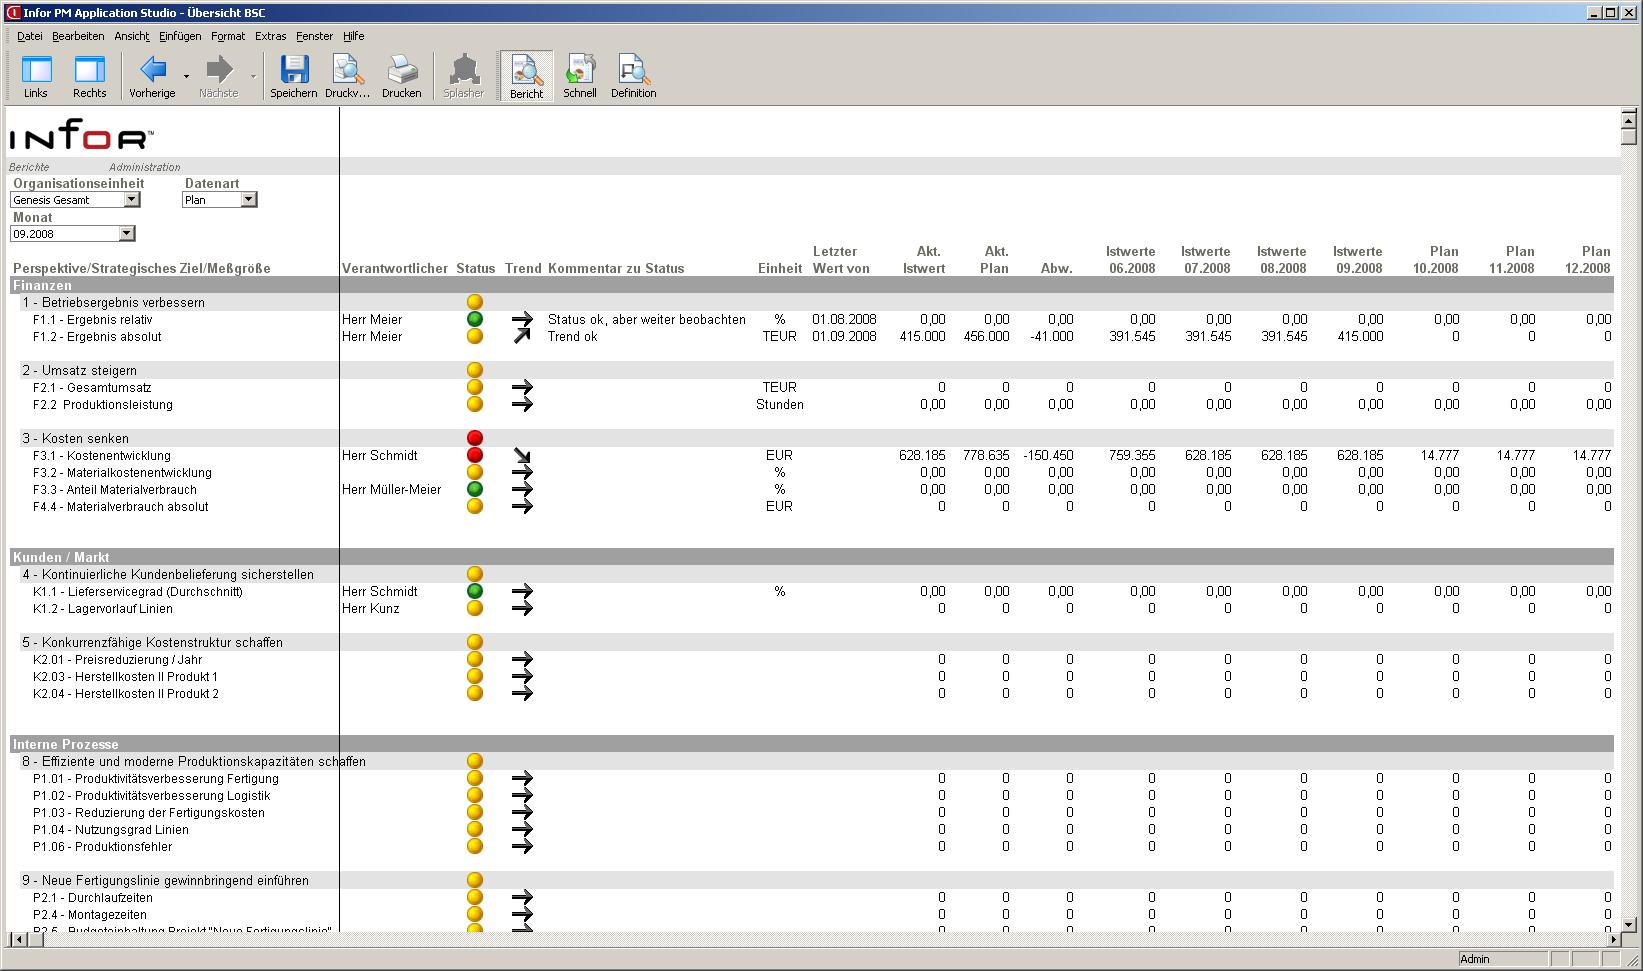This screenshot has width=1643, height=971.
Task: Click green status light for F3.3 Anteil Materialverbrauch
Action: pos(475,489)
